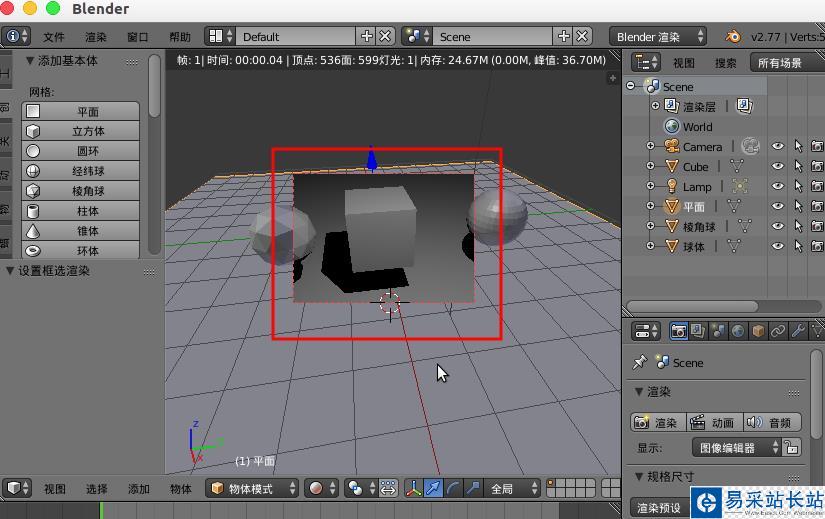Open the Render properties tab camera icon
The height and width of the screenshot is (519, 825).
(x=678, y=331)
